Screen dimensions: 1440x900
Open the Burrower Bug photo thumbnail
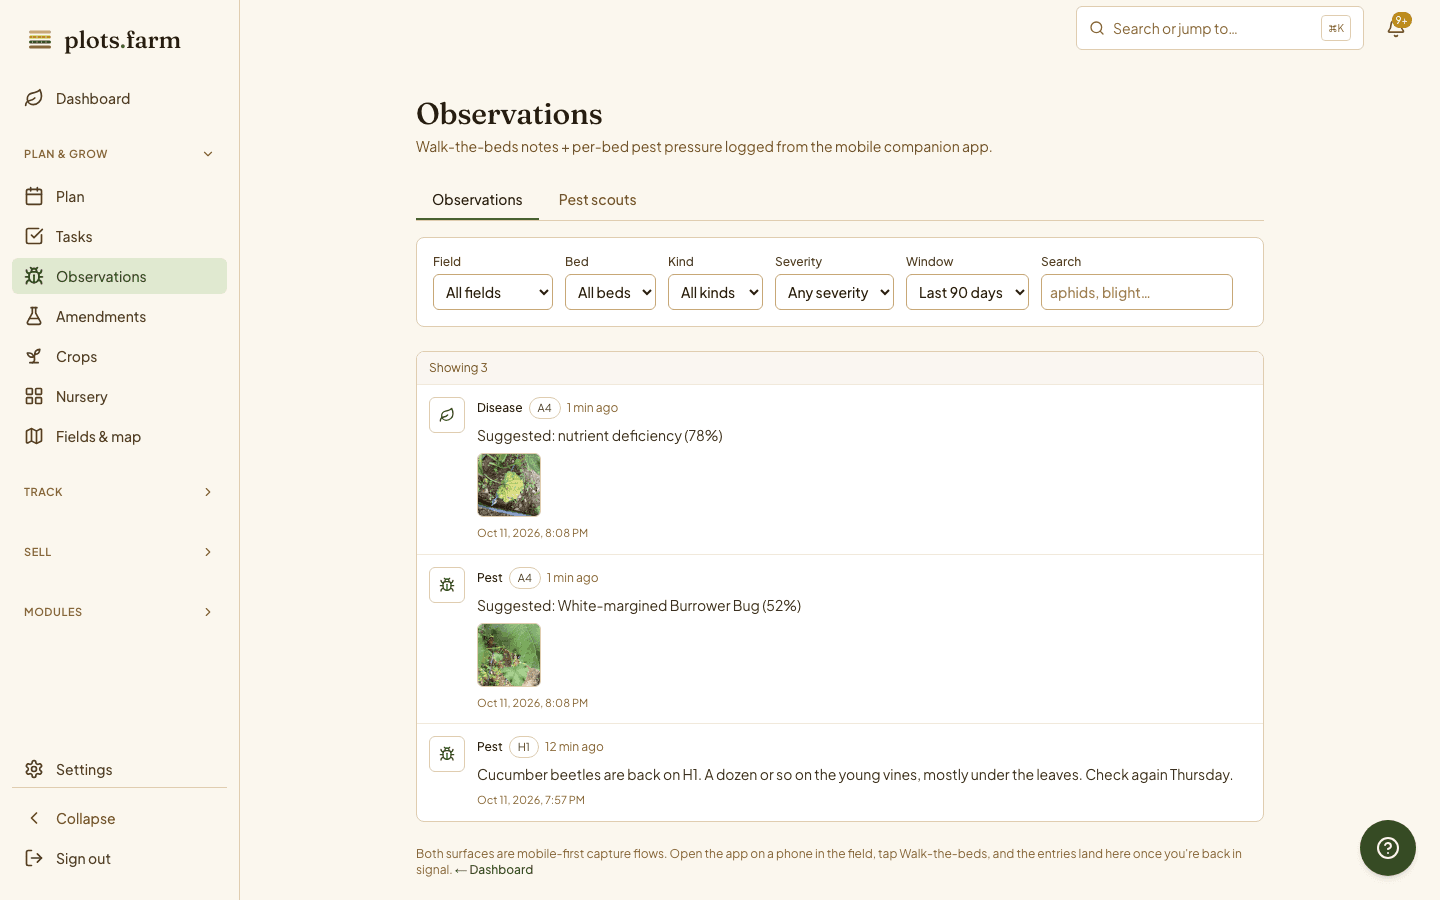tap(509, 655)
